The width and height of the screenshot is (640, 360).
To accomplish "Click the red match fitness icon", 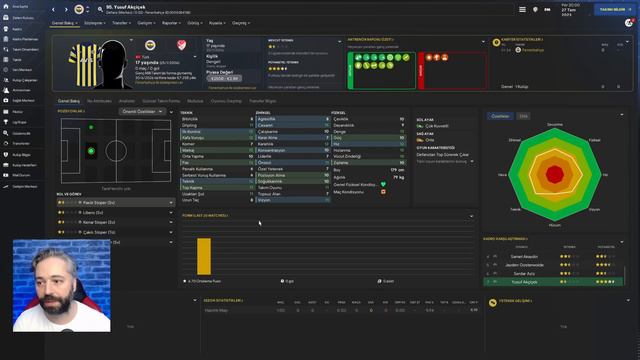I will click(383, 192).
